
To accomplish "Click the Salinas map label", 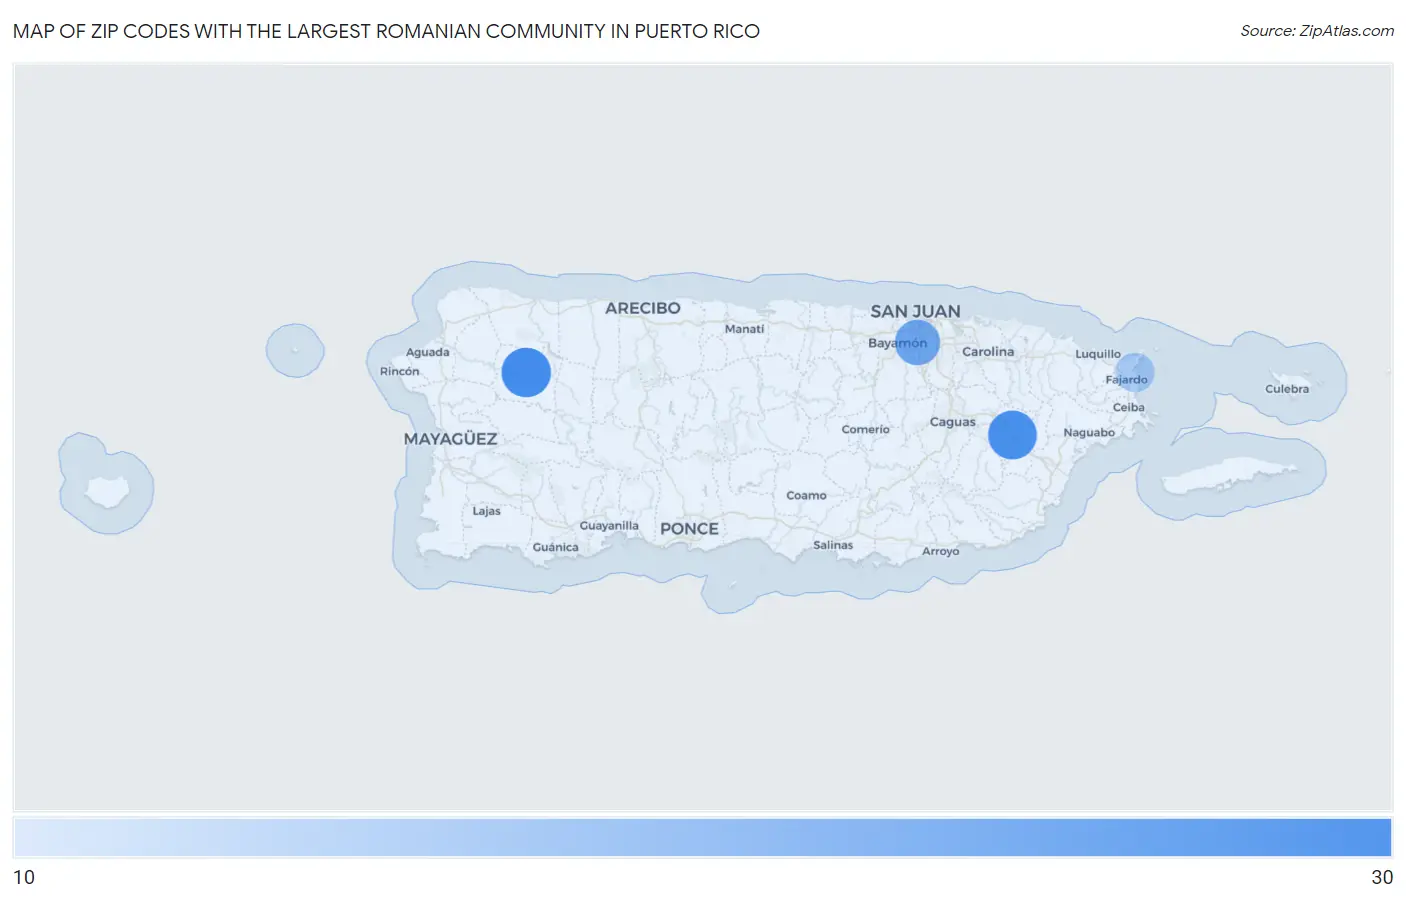I will point(833,545).
